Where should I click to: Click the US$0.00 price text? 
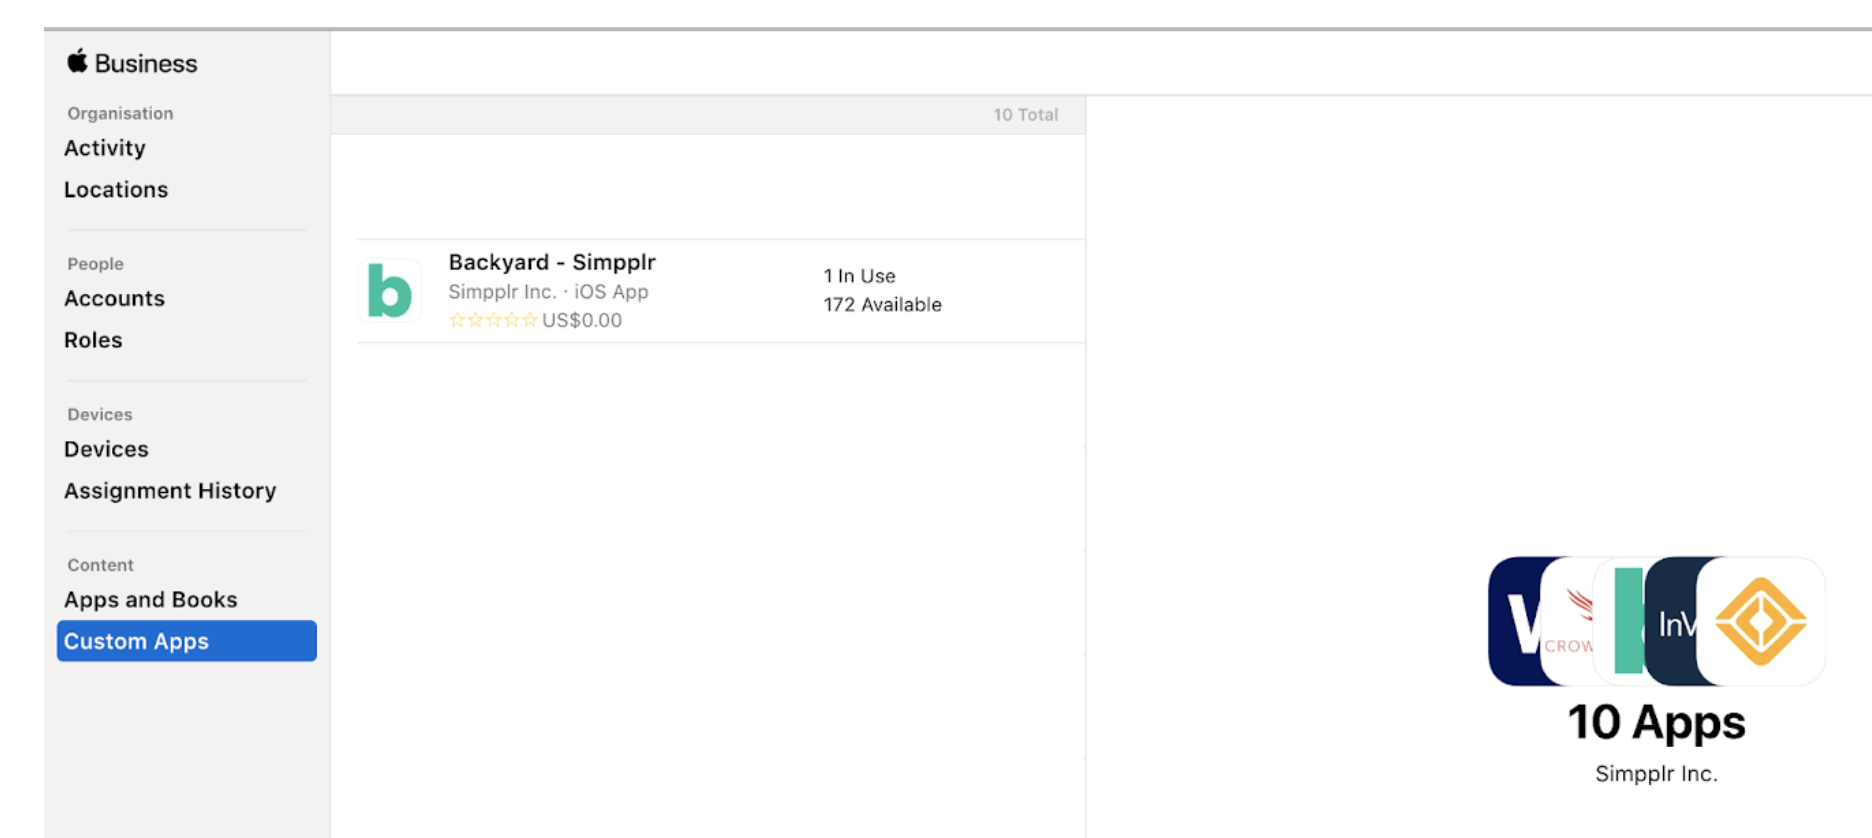[x=582, y=320]
